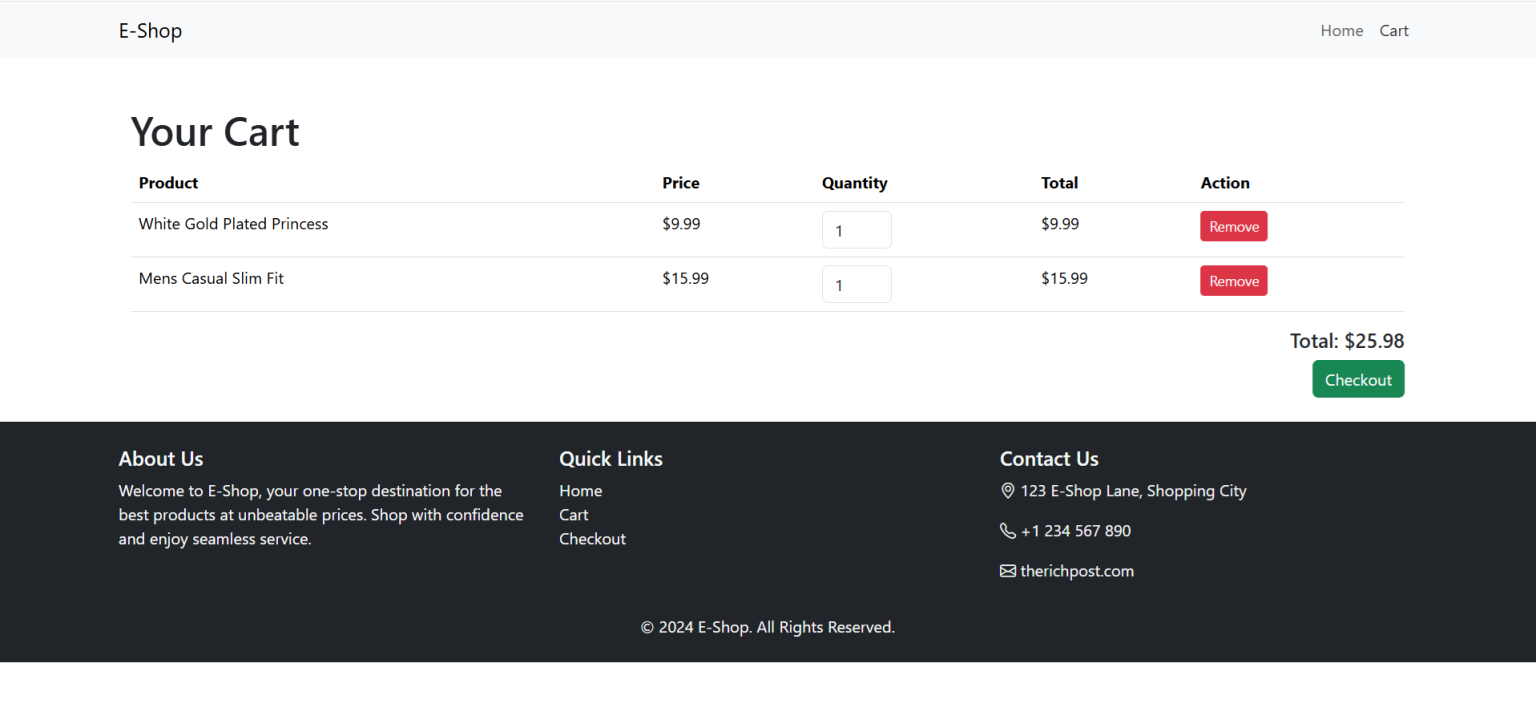The image size is (1536, 728).
Task: Open Cart from the top navigation bar
Action: [x=1394, y=30]
